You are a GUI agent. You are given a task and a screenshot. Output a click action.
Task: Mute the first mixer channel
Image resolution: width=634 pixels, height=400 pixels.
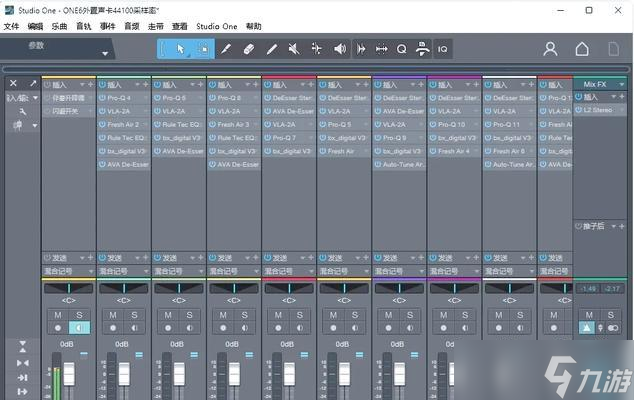58,315
